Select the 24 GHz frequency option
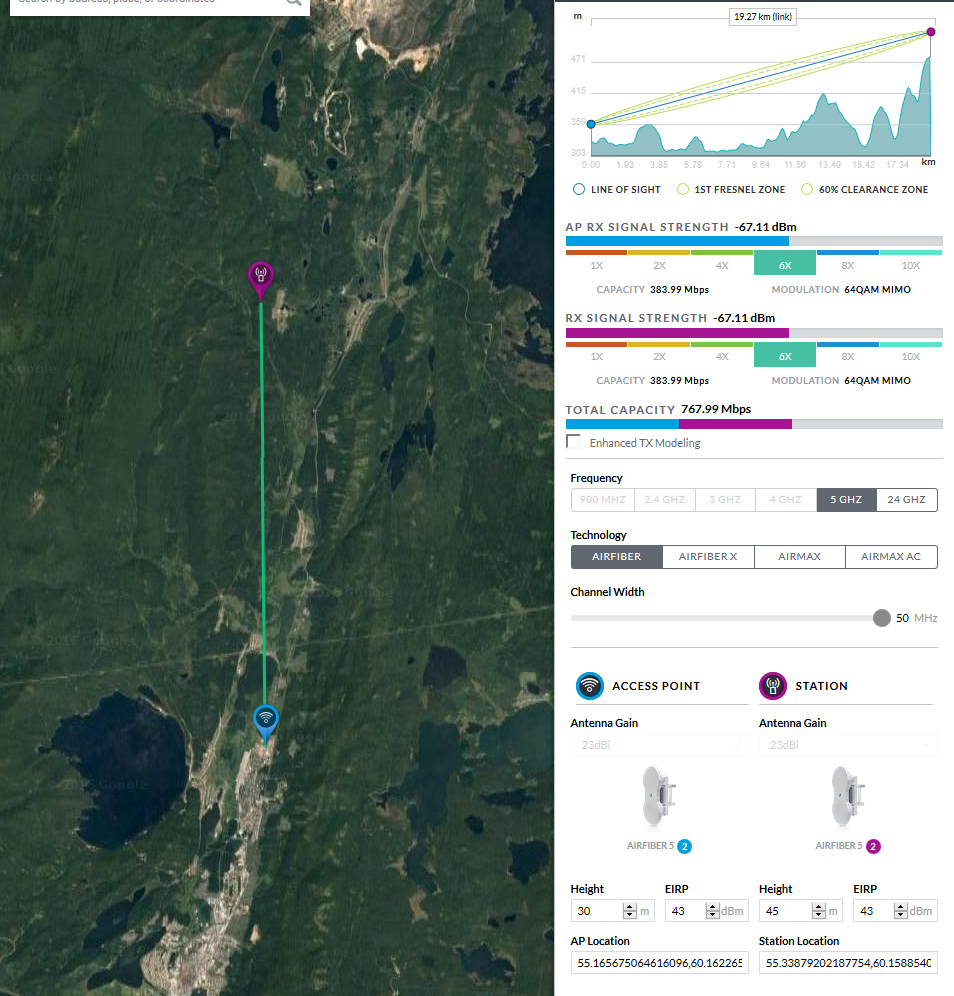 click(906, 500)
